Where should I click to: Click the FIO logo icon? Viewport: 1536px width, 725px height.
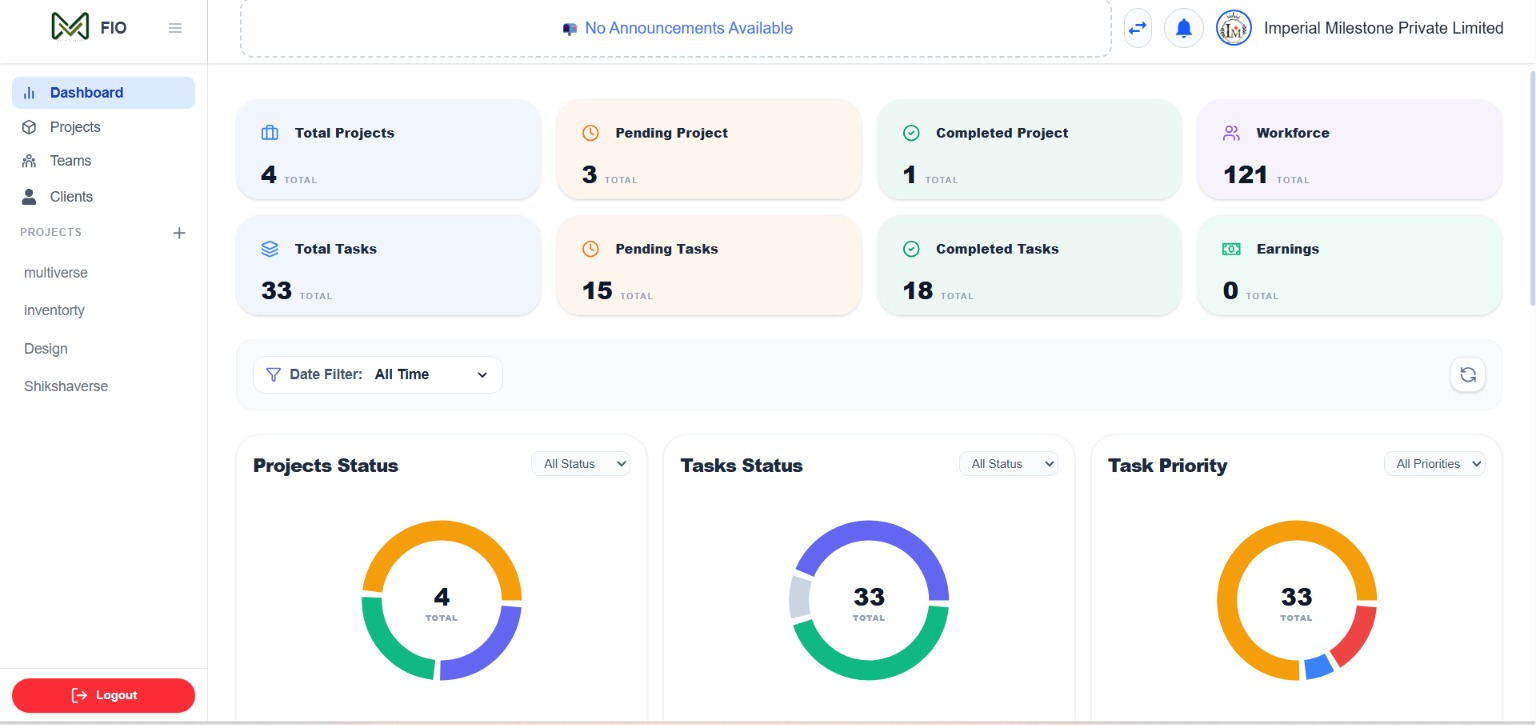[70, 27]
